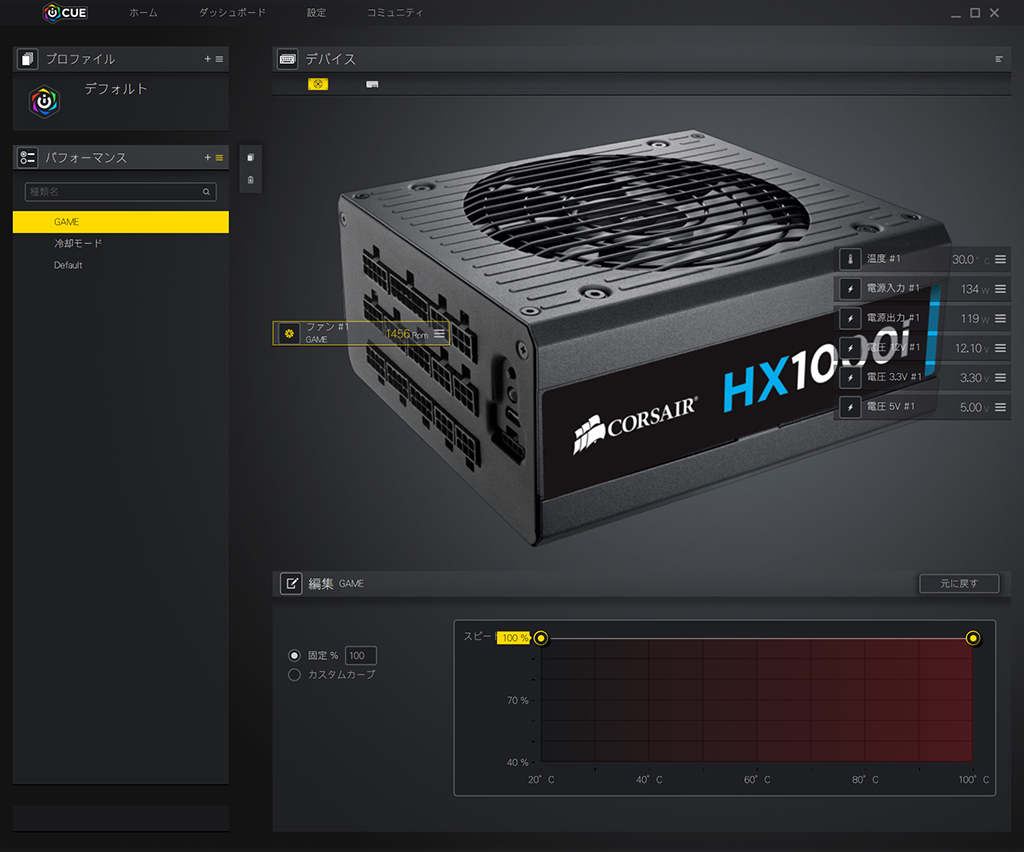Open the パフォーマンス panel menu
This screenshot has width=1024, height=852.
click(x=219, y=157)
